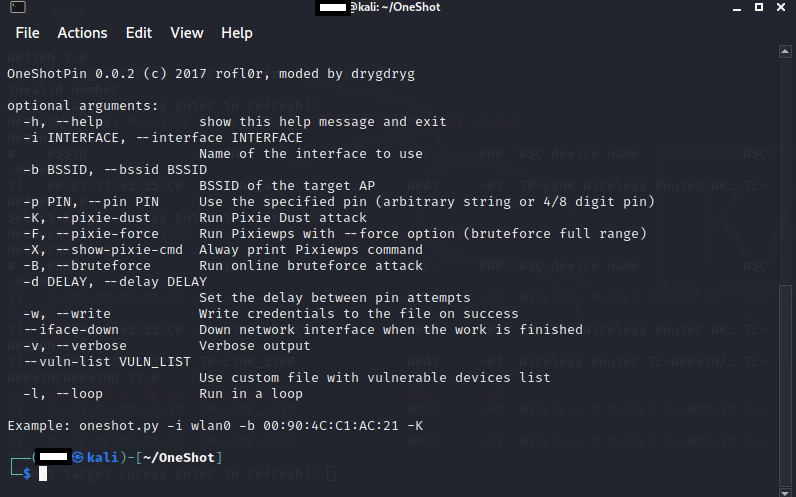Open the Edit menu
This screenshot has height=497, width=796.
tap(139, 33)
